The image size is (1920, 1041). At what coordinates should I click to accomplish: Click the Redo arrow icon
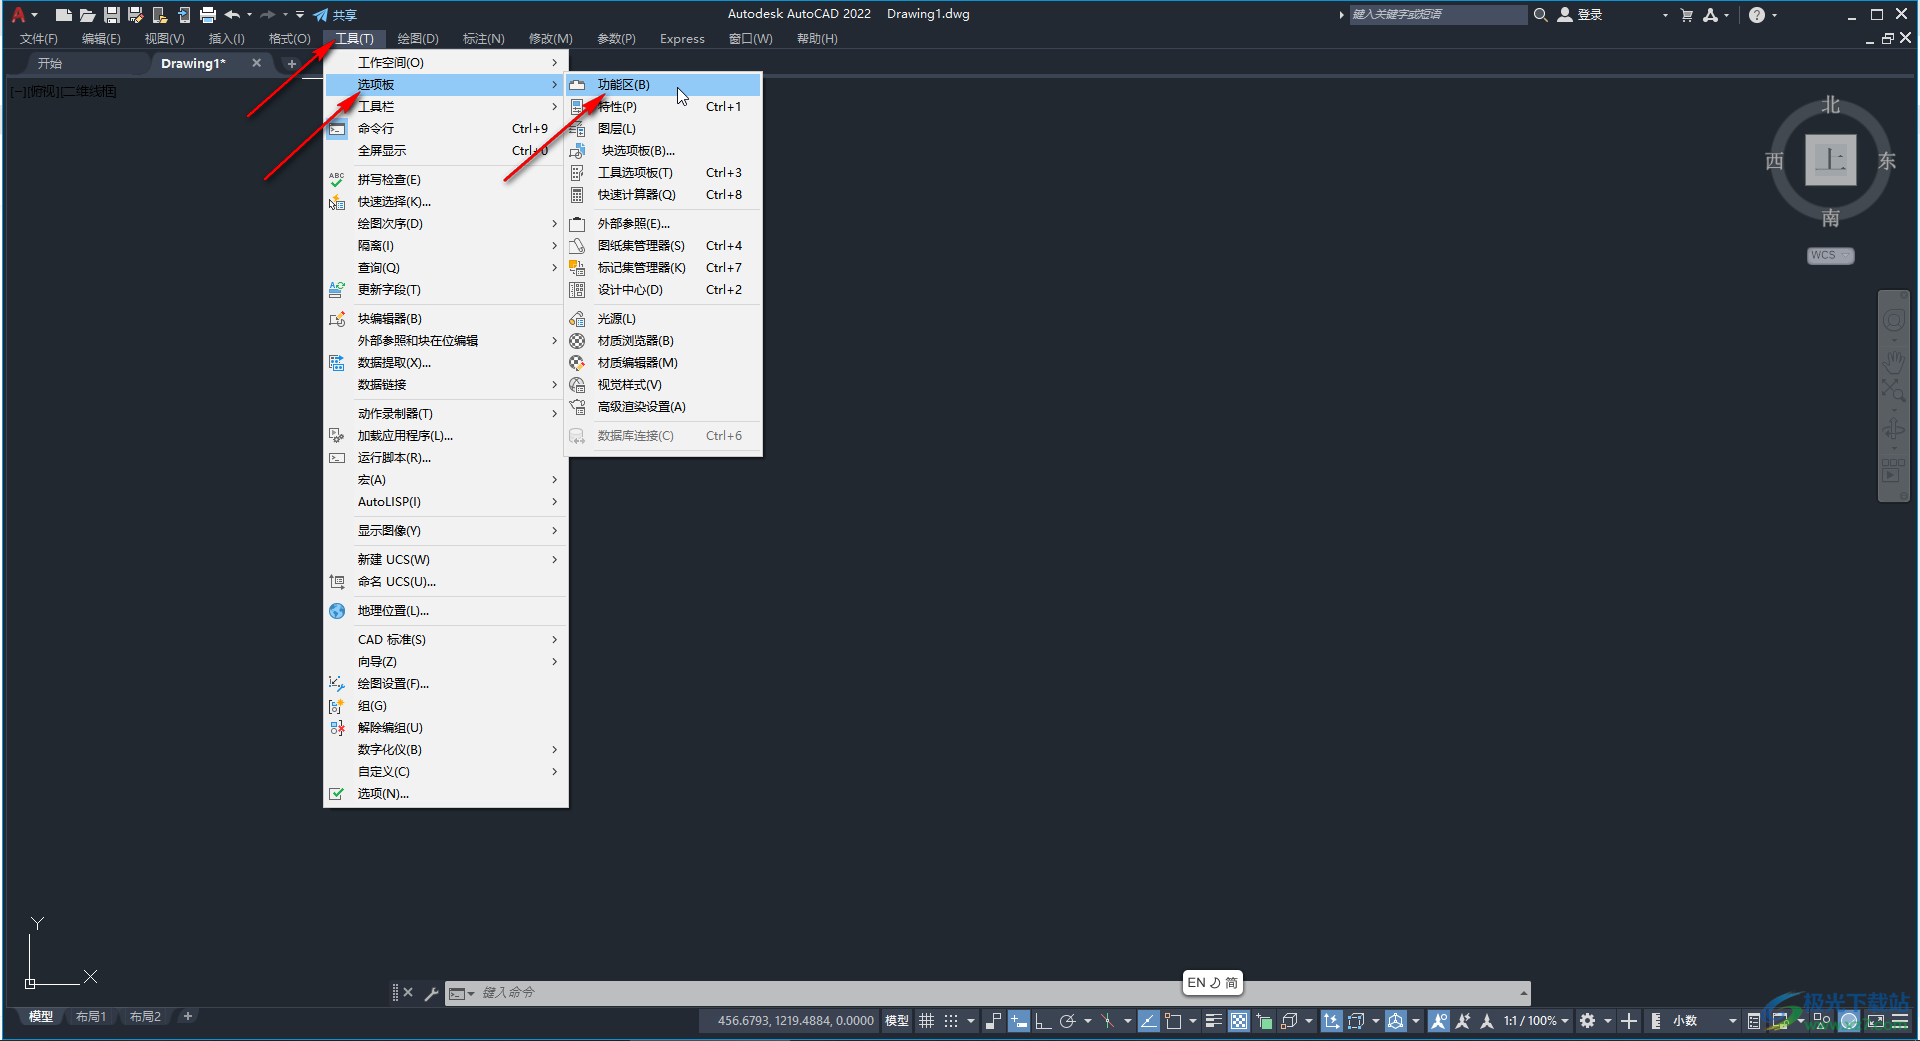(x=267, y=15)
